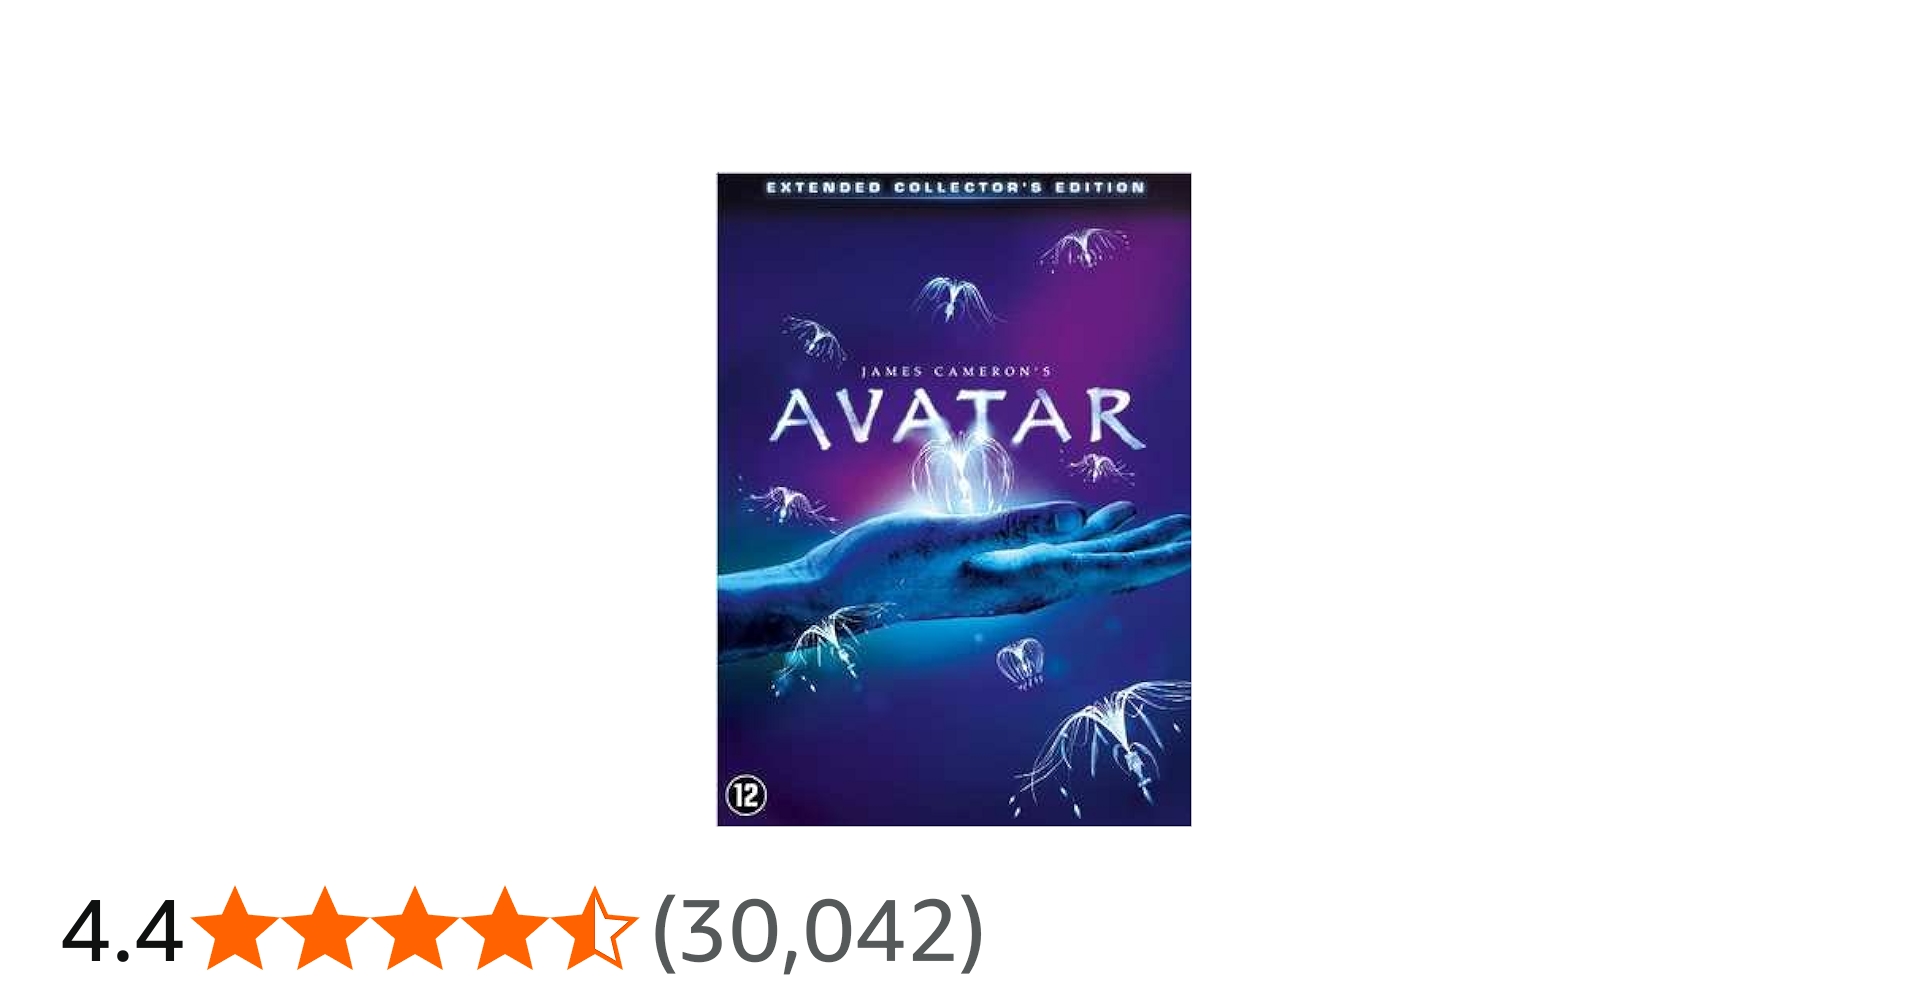Click the second orange rating star
Image resolution: width=1910 pixels, height=1000 pixels.
click(325, 929)
